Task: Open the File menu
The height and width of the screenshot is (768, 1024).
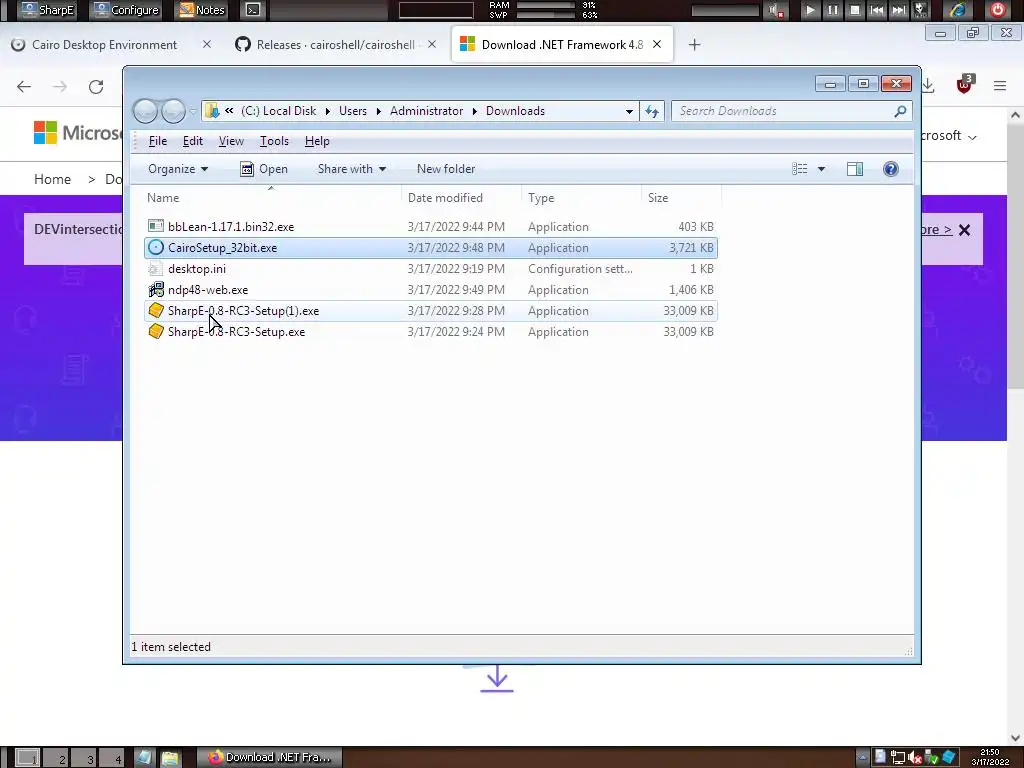Action: (x=157, y=141)
